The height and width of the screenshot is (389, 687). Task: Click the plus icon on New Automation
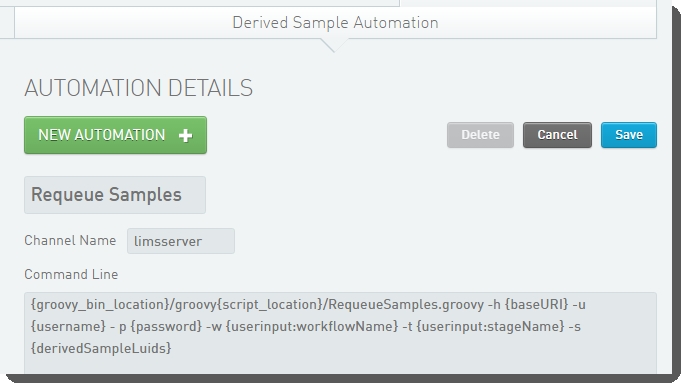click(185, 135)
